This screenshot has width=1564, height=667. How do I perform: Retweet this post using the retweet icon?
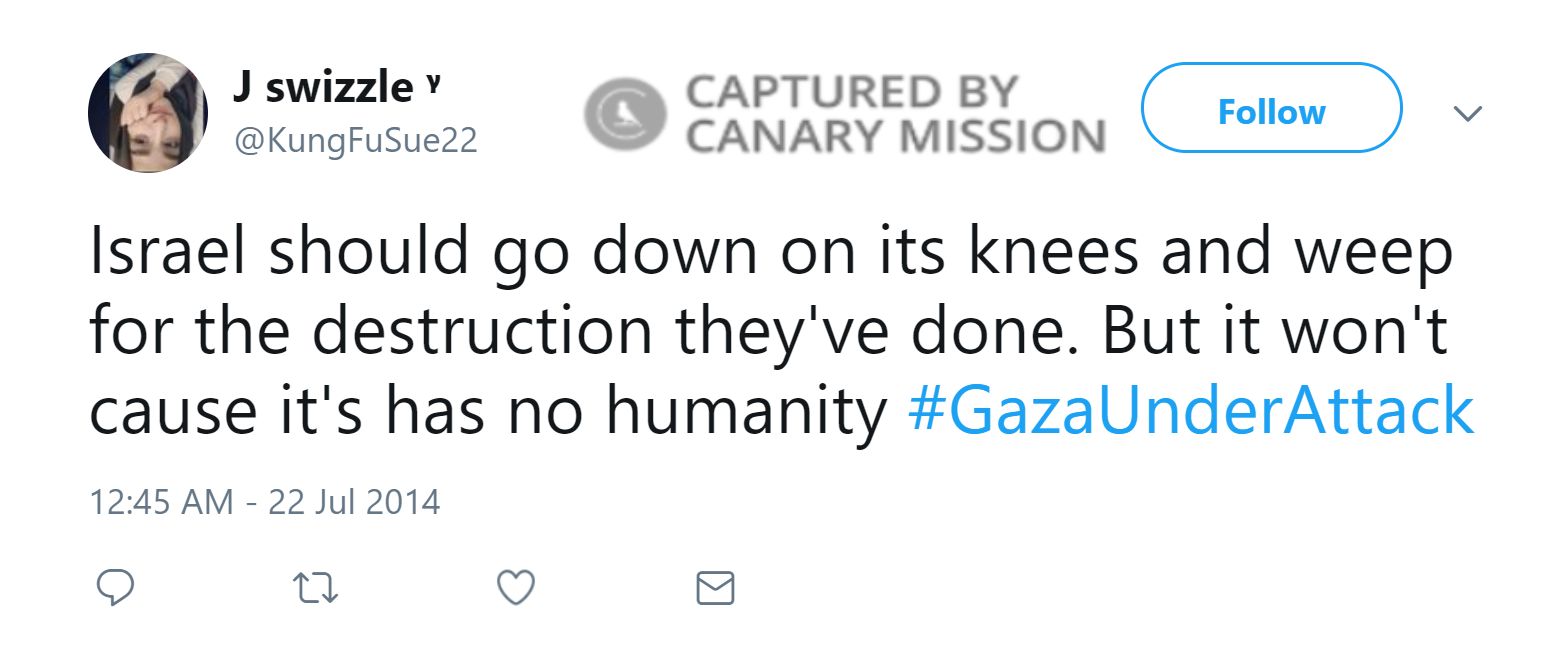(x=315, y=588)
